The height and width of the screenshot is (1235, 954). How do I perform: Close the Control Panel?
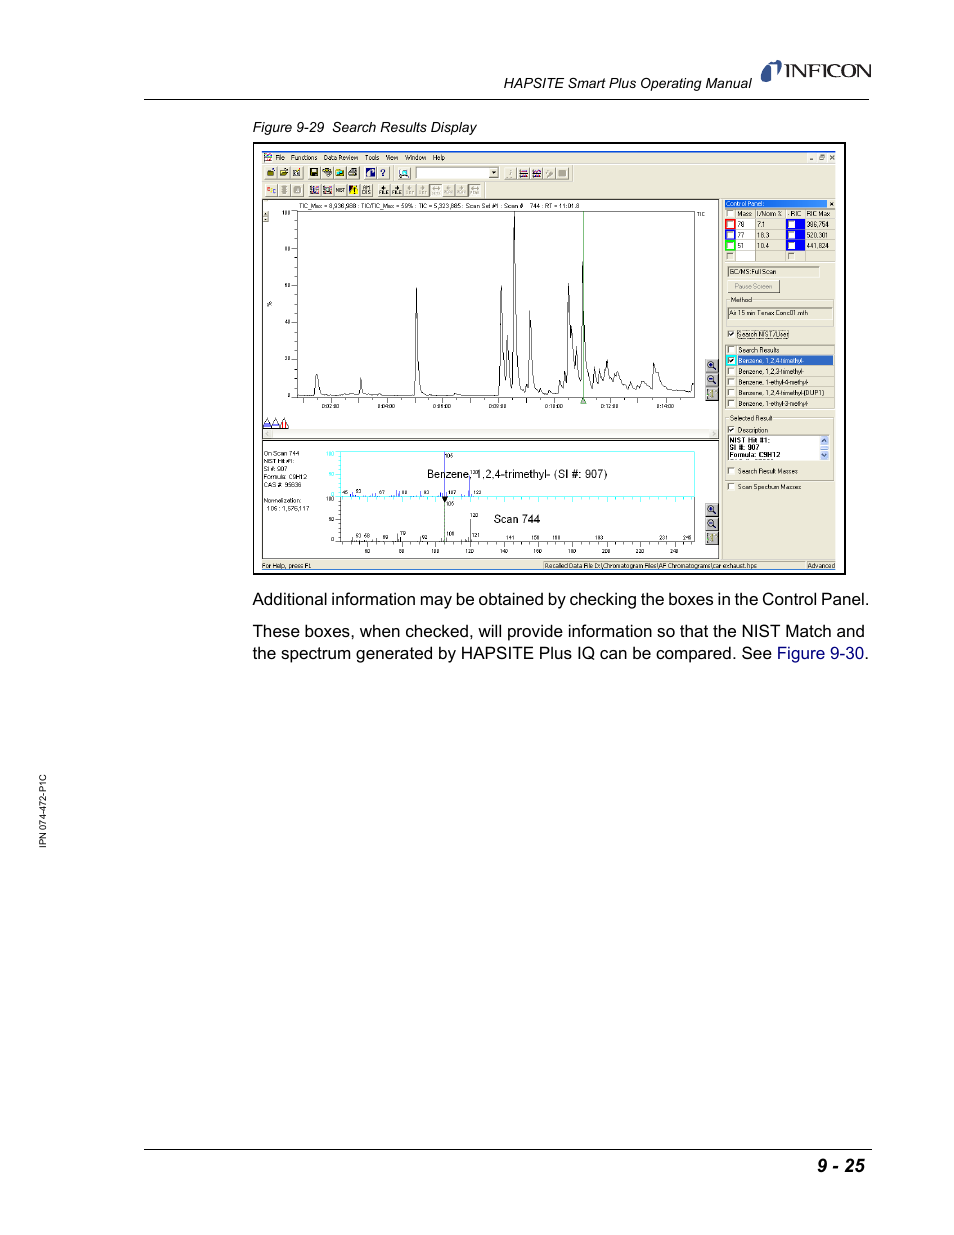(831, 204)
